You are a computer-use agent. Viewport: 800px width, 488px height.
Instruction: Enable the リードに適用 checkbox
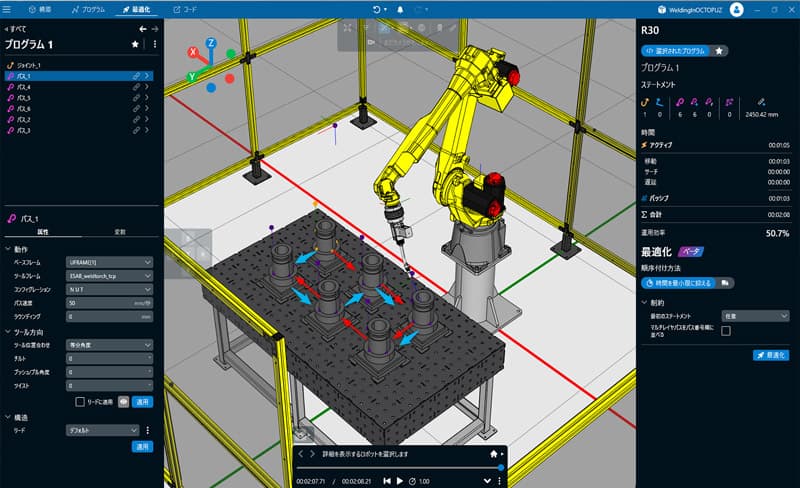click(x=80, y=402)
